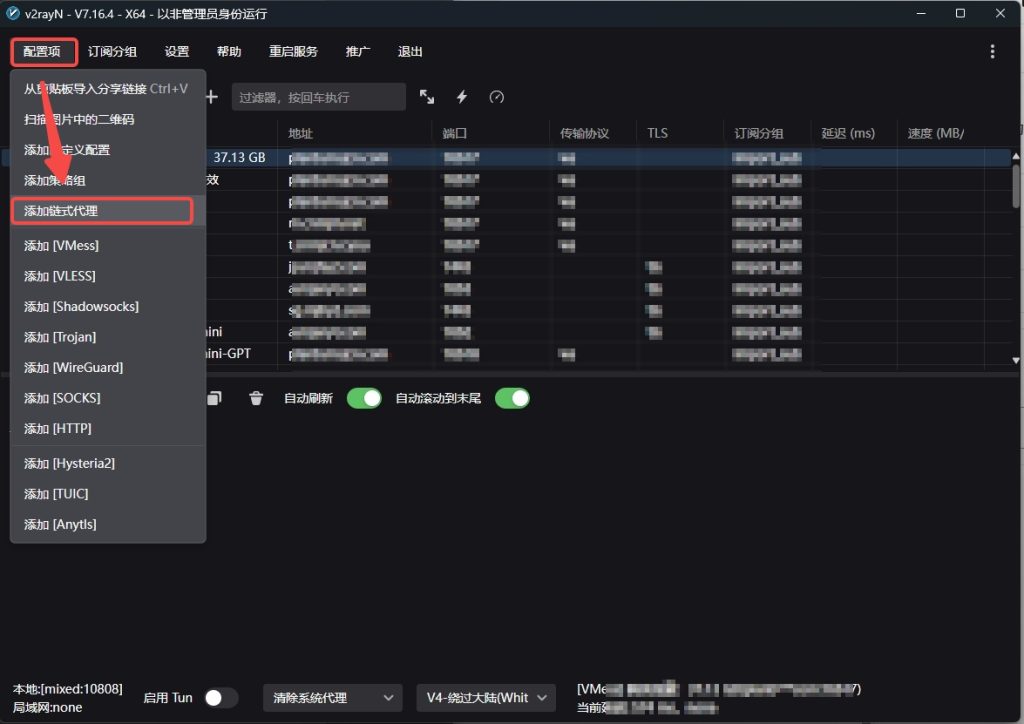Choose 添加 [Shadowsocks] menu entry

(81, 307)
